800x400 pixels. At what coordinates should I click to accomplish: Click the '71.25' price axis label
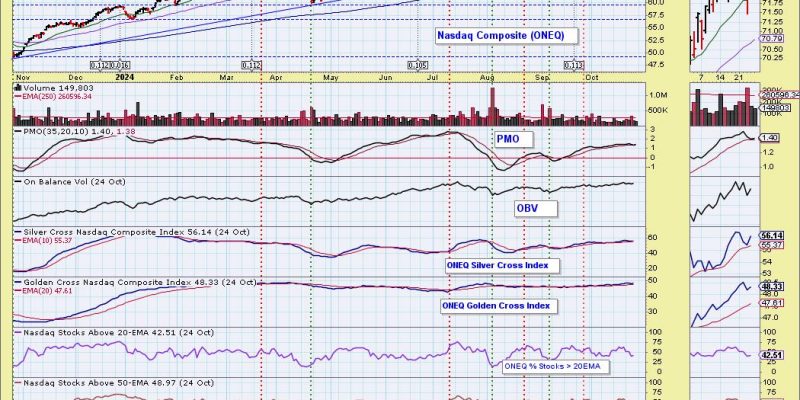[770, 21]
